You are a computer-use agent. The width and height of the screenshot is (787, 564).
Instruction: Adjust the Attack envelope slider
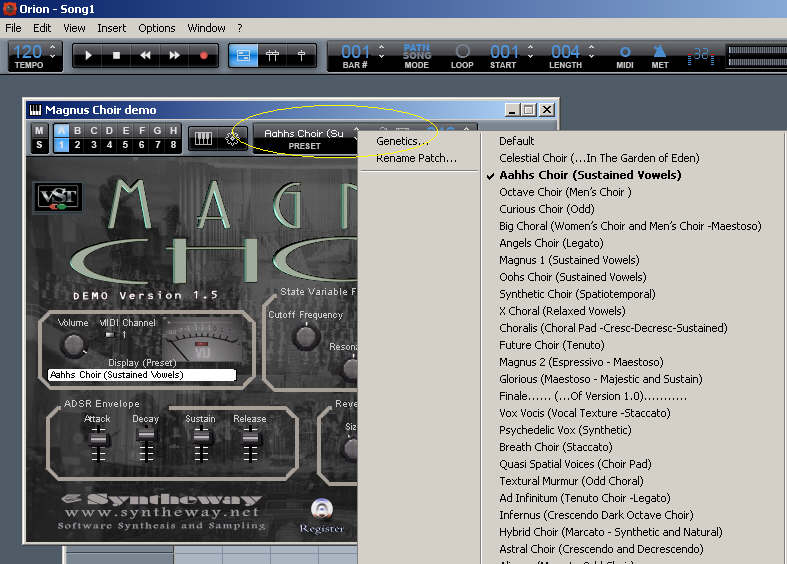point(98,440)
